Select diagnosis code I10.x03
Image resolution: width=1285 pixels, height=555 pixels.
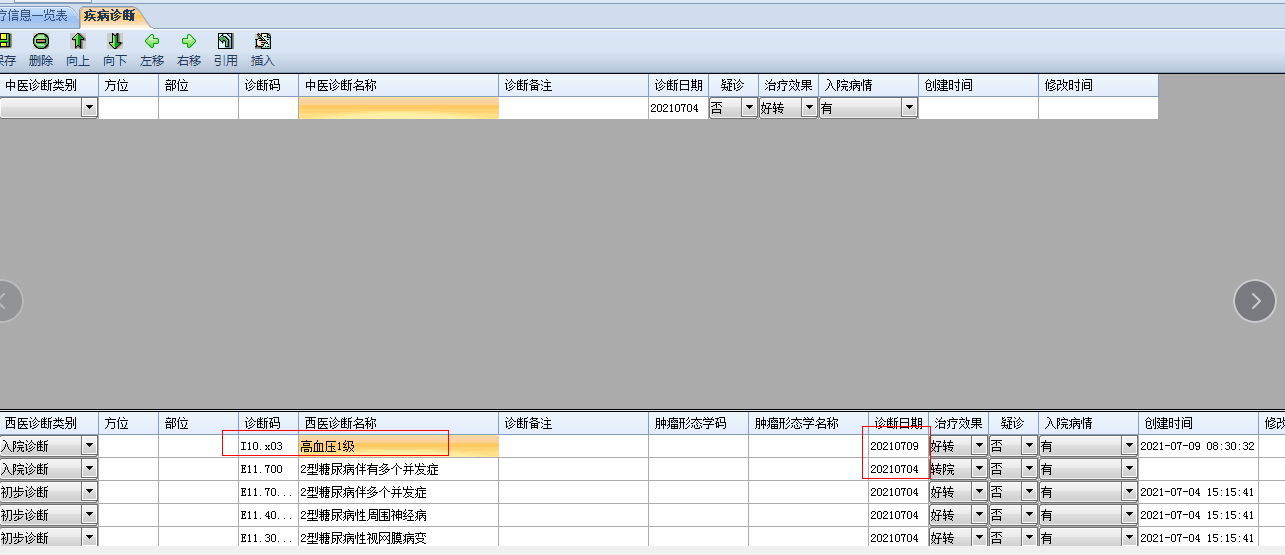(x=262, y=446)
